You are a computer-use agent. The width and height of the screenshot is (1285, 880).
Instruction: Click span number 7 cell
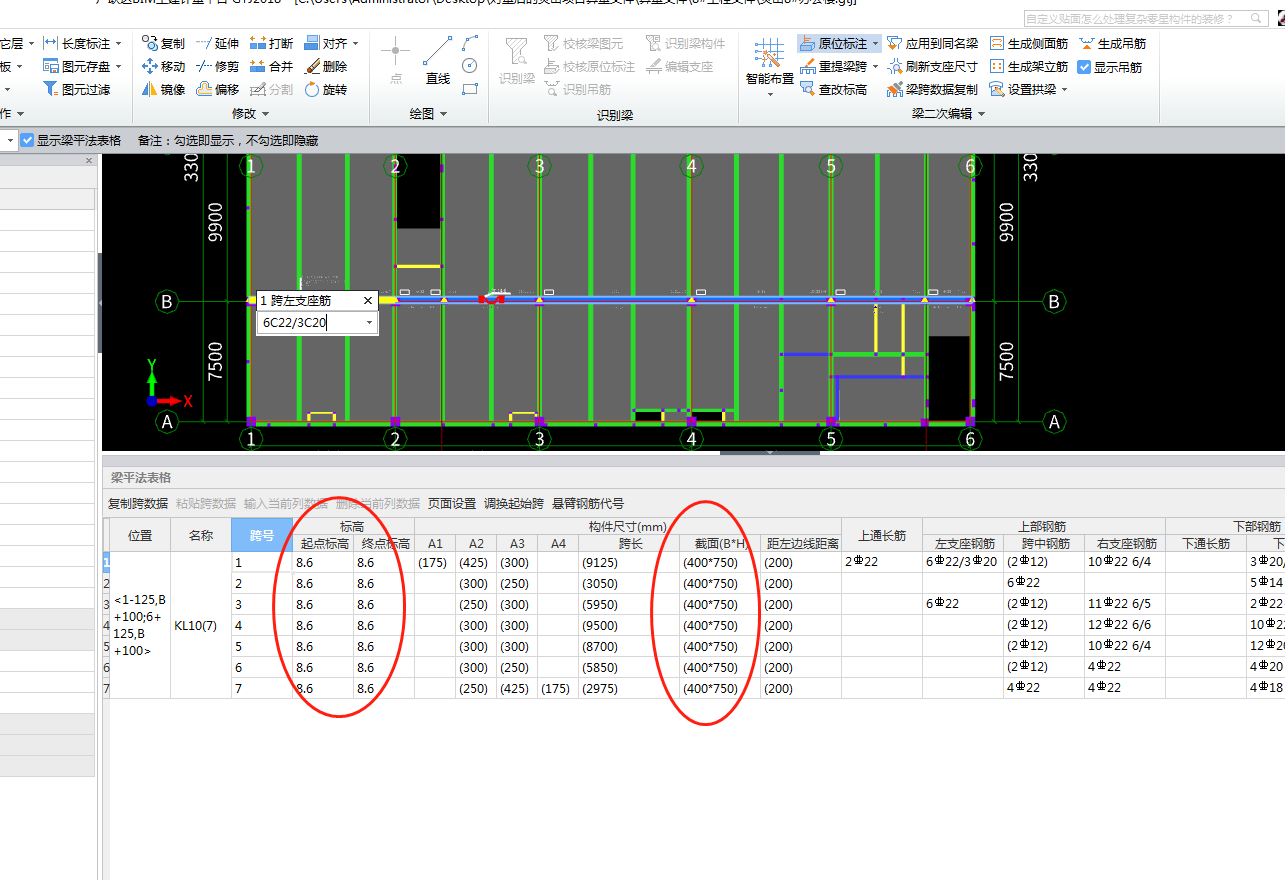262,688
